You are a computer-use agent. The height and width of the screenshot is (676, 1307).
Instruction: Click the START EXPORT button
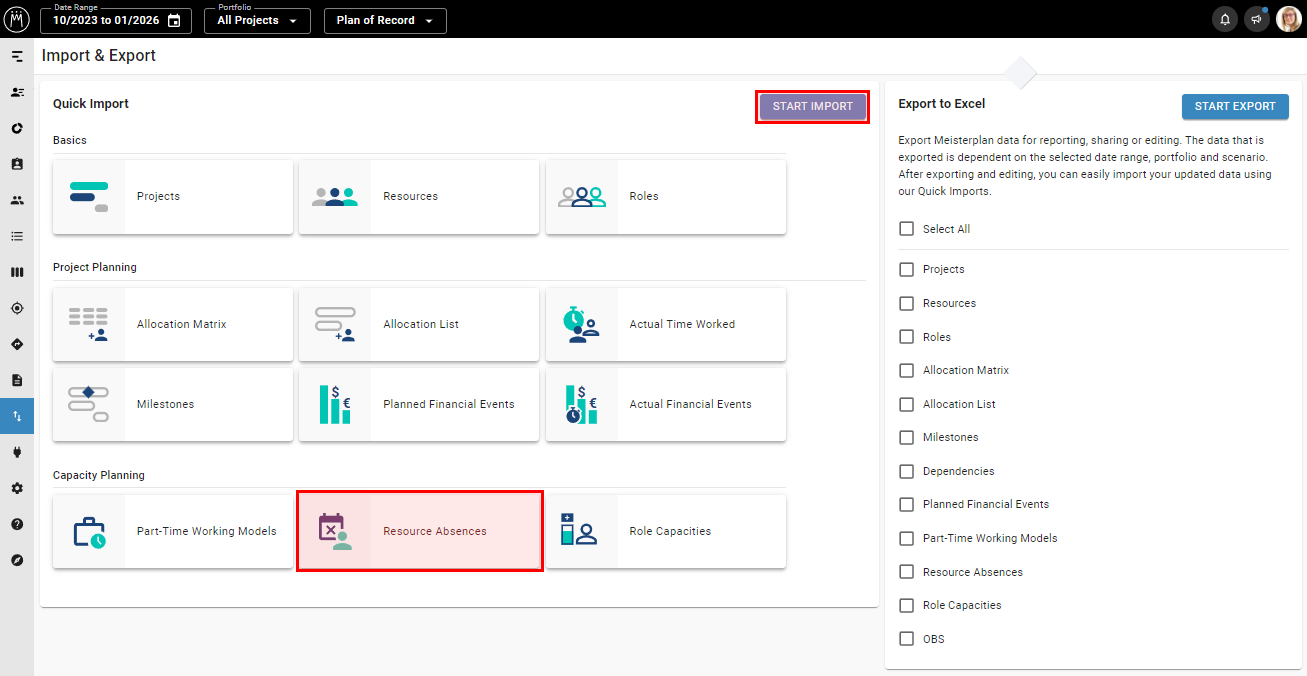(x=1235, y=106)
